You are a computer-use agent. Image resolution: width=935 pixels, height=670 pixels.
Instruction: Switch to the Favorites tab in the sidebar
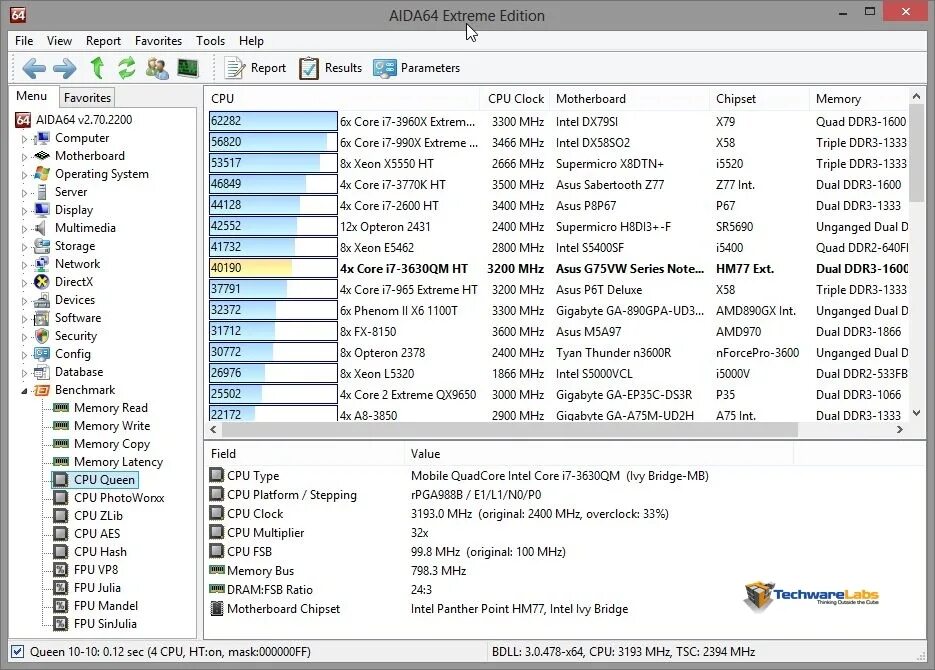(87, 98)
